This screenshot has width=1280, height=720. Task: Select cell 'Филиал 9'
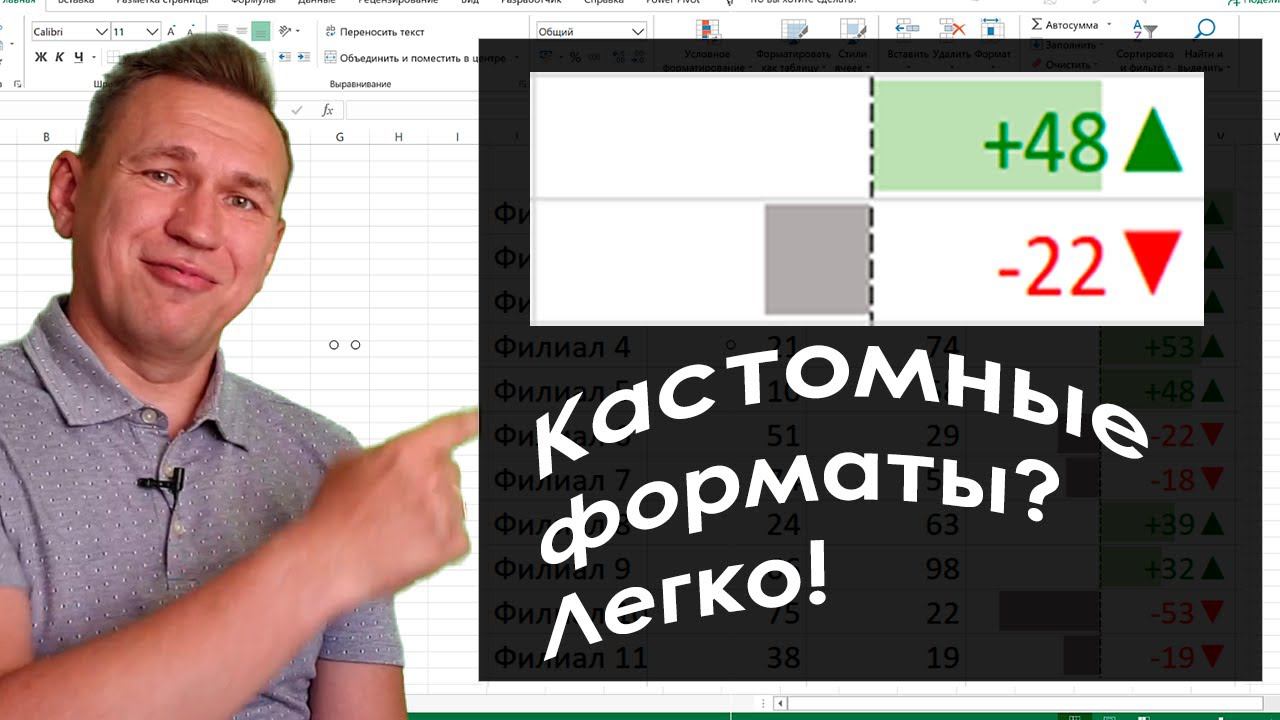point(562,568)
